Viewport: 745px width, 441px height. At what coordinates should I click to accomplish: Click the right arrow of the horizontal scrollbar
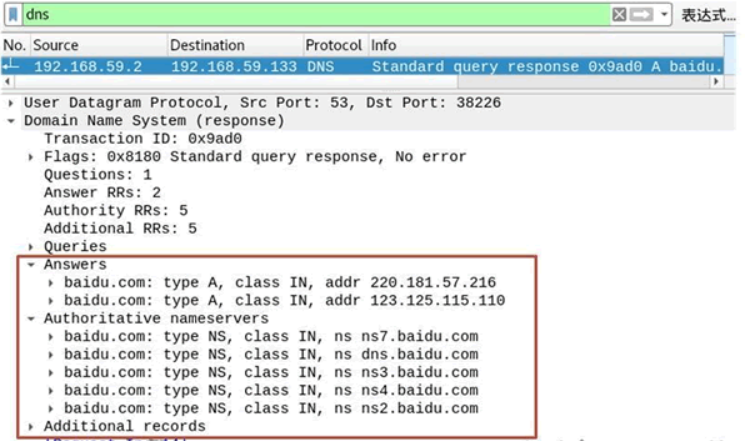pos(716,82)
